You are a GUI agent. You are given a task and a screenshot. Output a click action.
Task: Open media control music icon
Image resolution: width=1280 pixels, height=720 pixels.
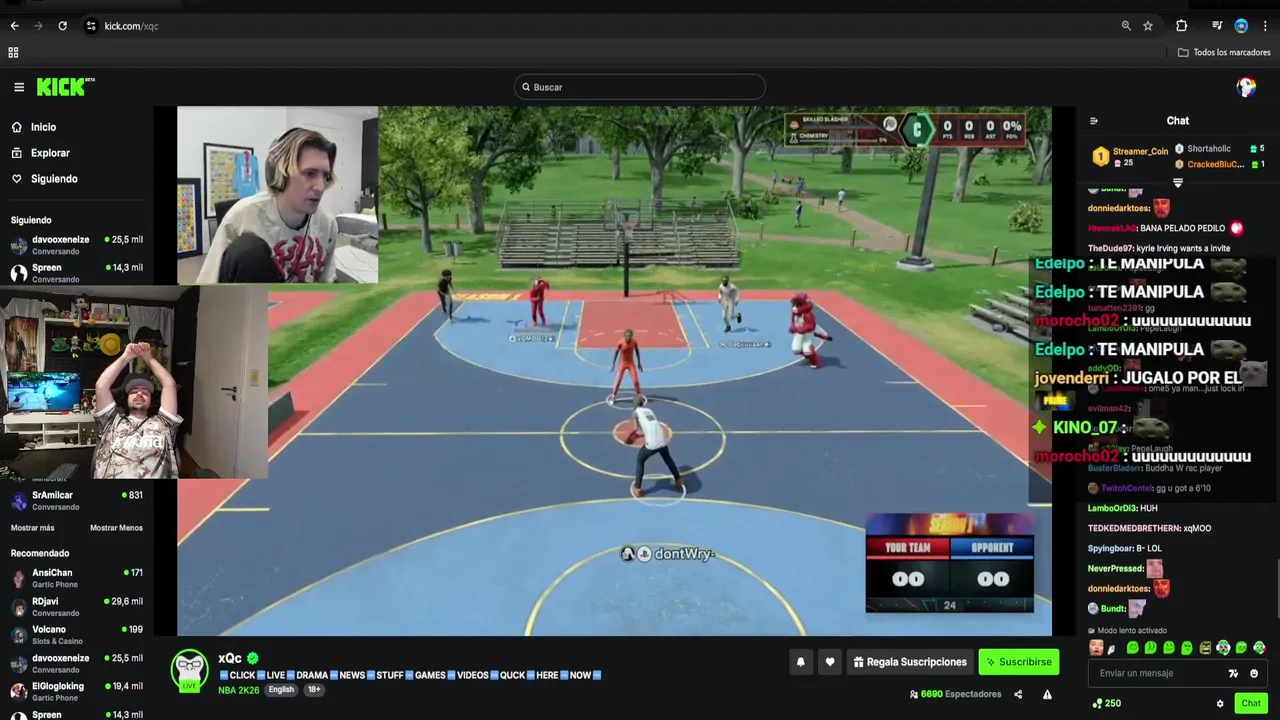pyautogui.click(x=1217, y=26)
